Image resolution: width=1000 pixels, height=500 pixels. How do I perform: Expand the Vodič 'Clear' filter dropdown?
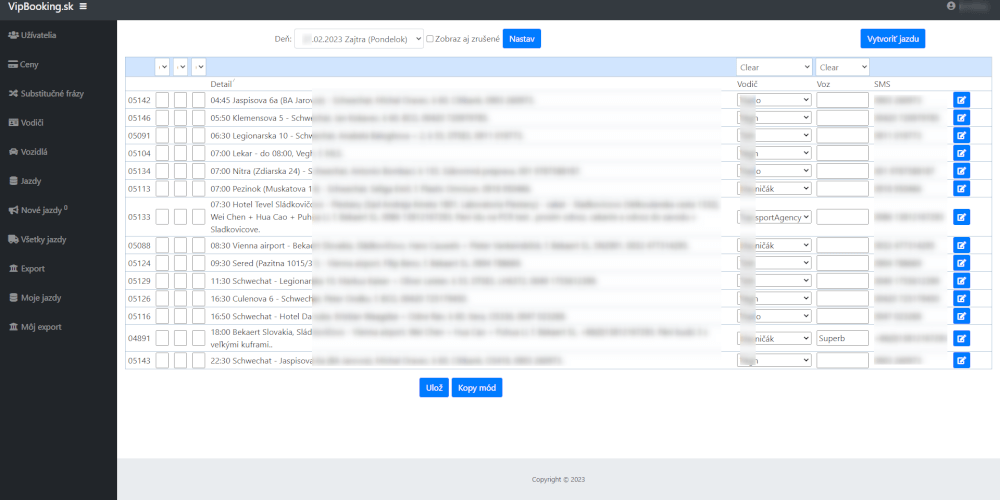[x=773, y=67]
